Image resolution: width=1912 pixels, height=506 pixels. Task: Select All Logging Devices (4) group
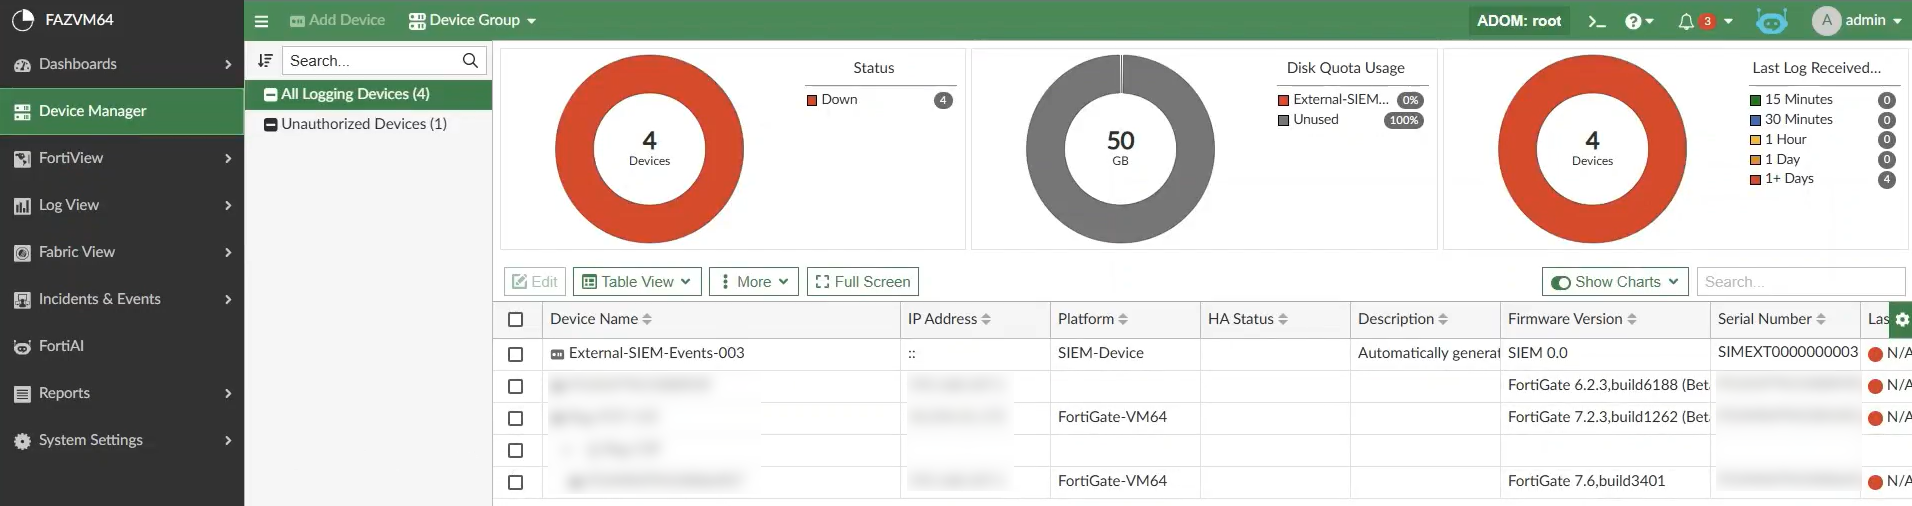(x=368, y=94)
